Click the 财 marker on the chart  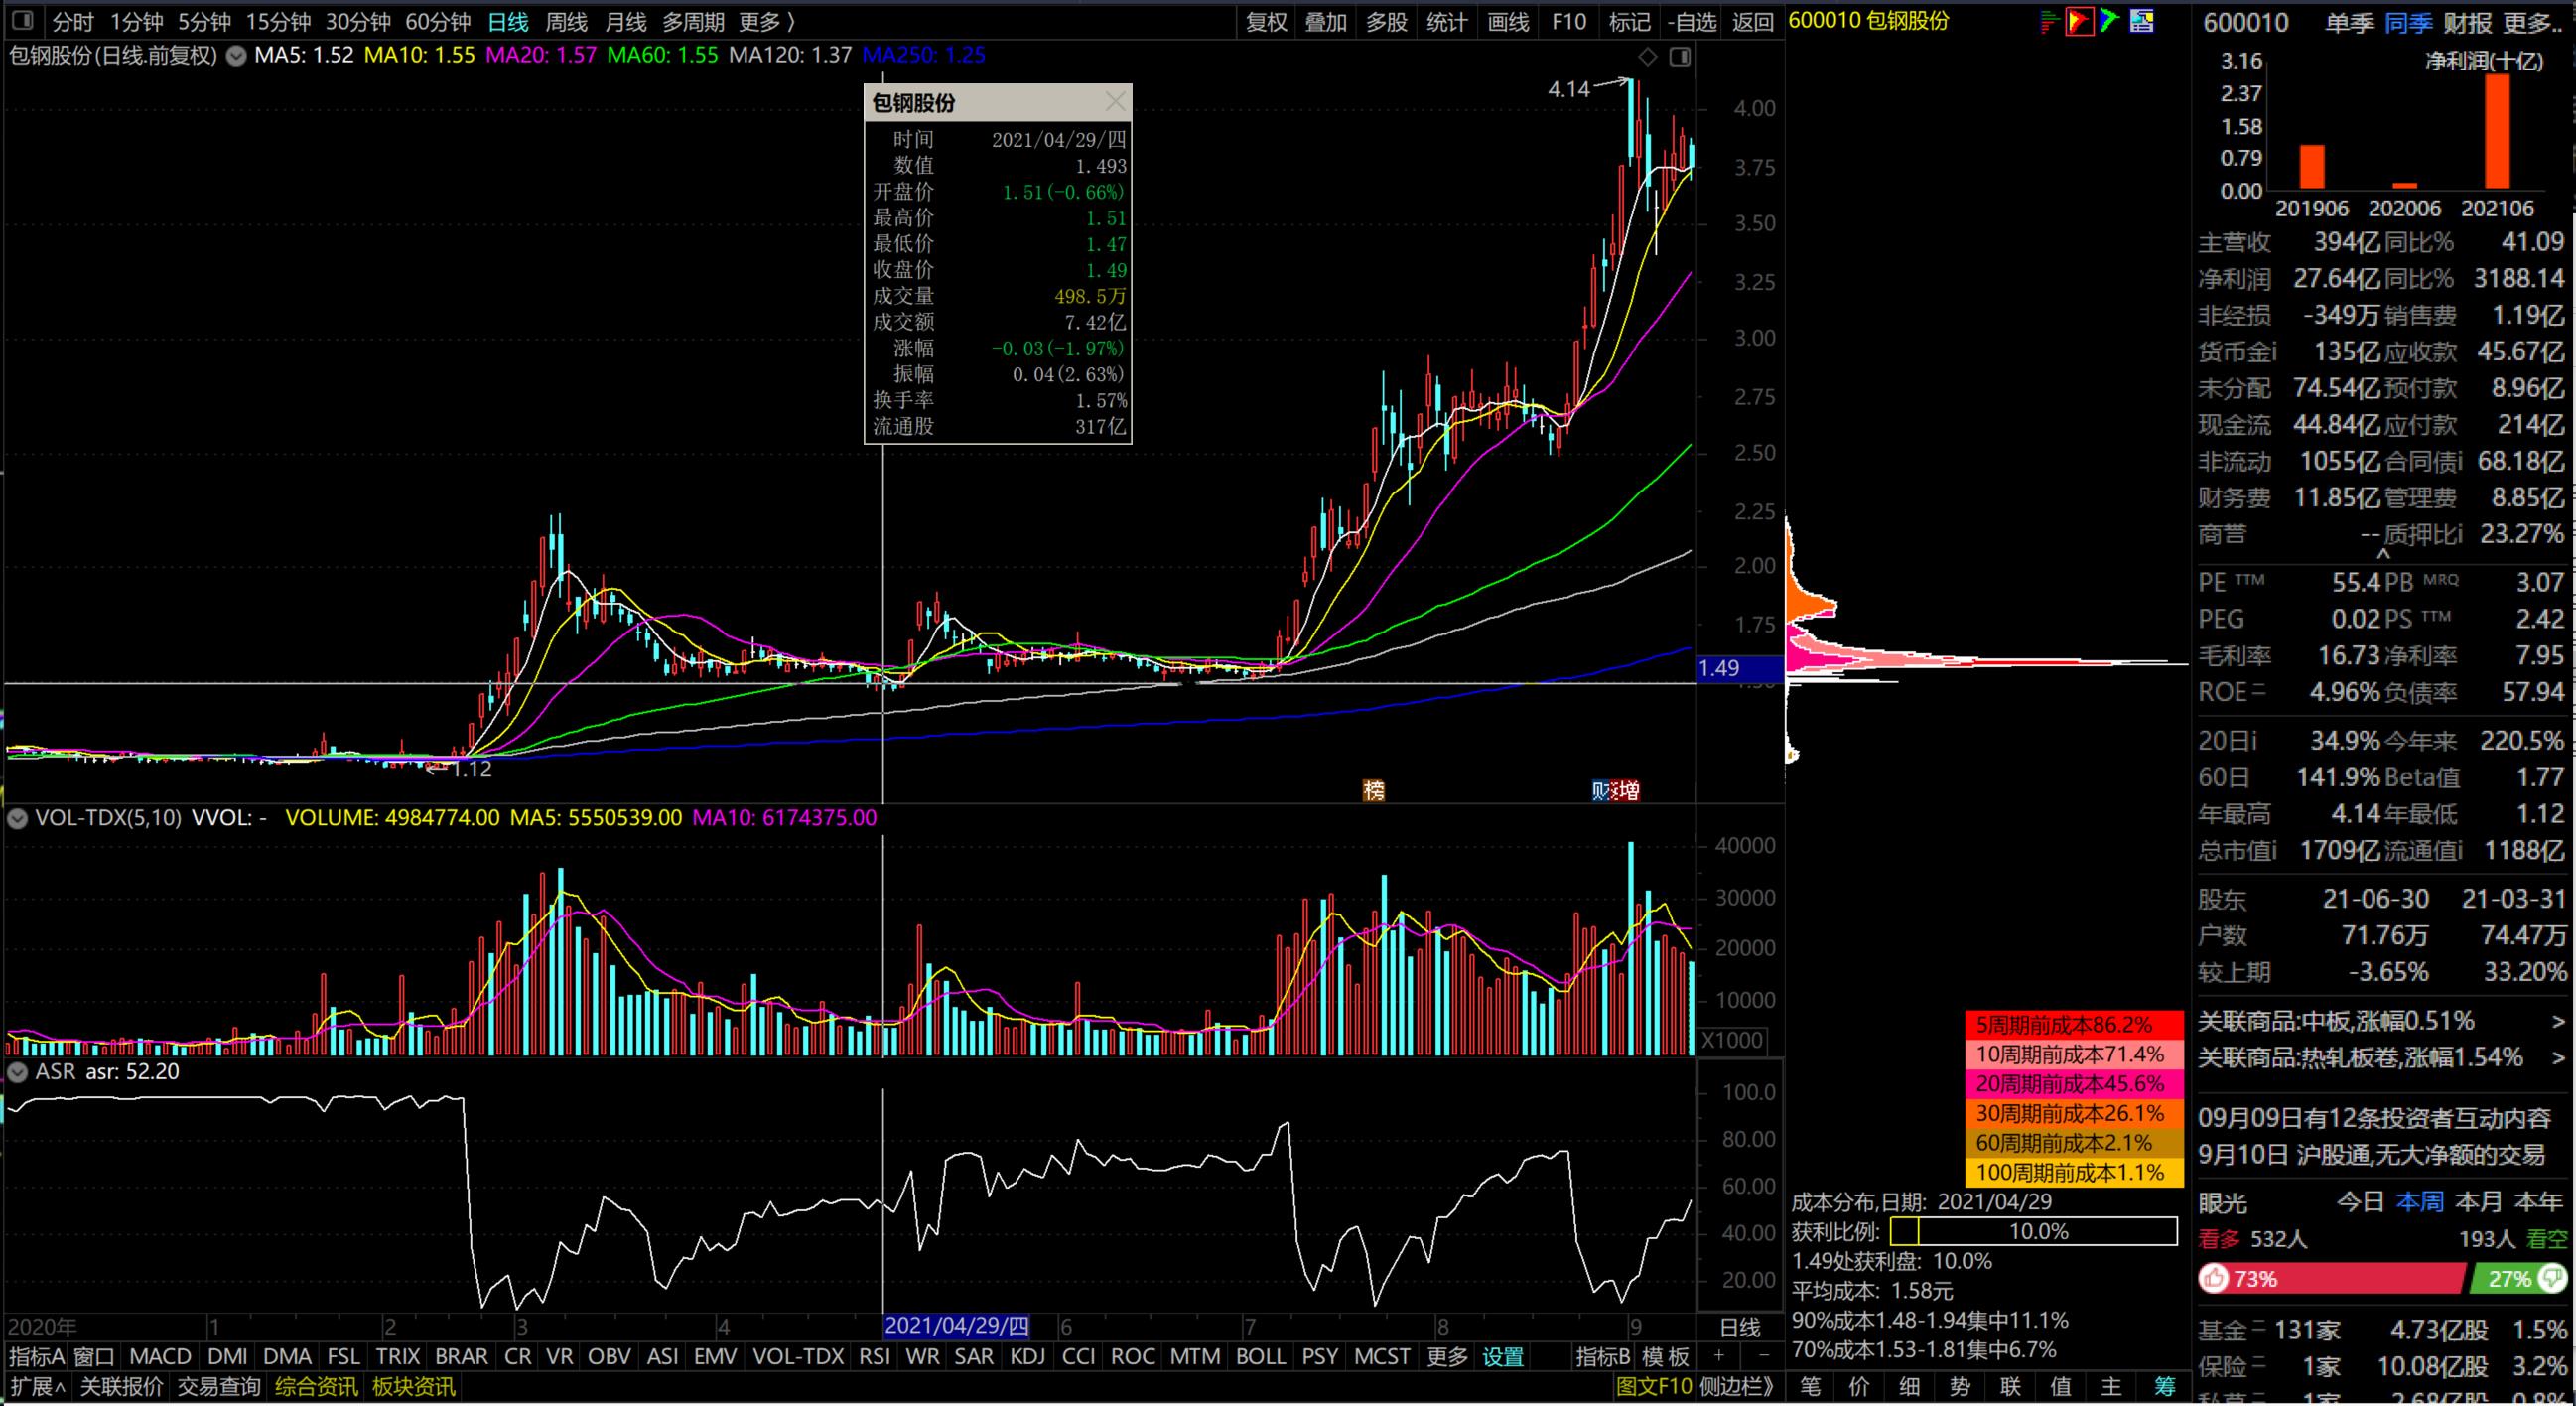pos(1602,791)
